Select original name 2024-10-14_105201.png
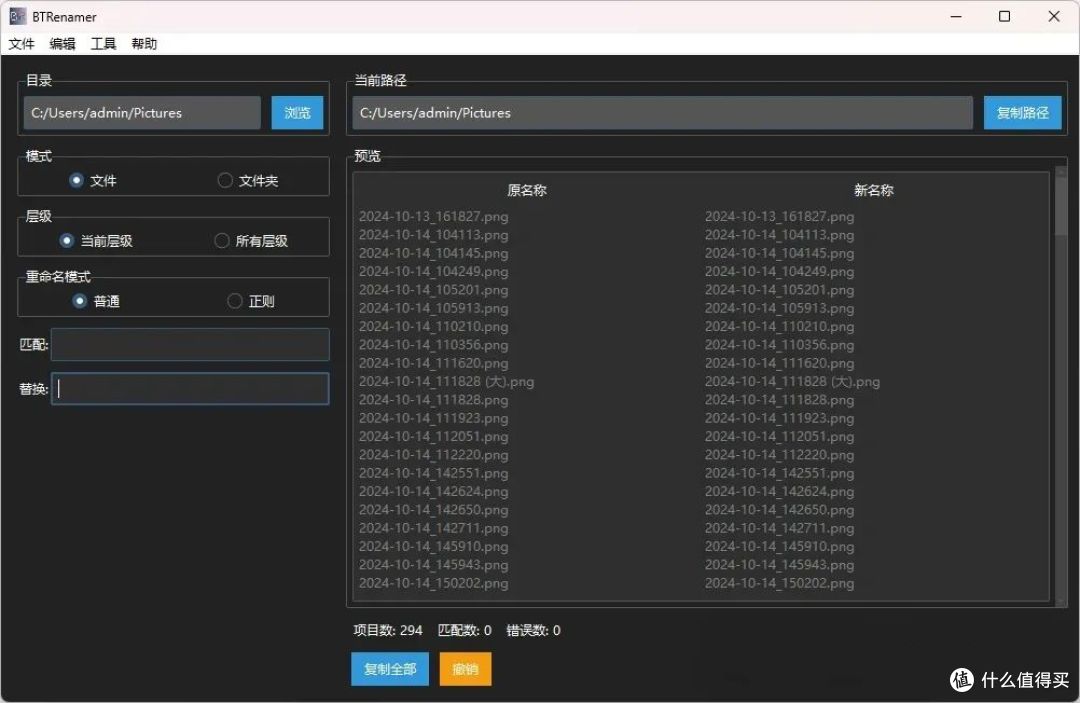 click(x=433, y=290)
